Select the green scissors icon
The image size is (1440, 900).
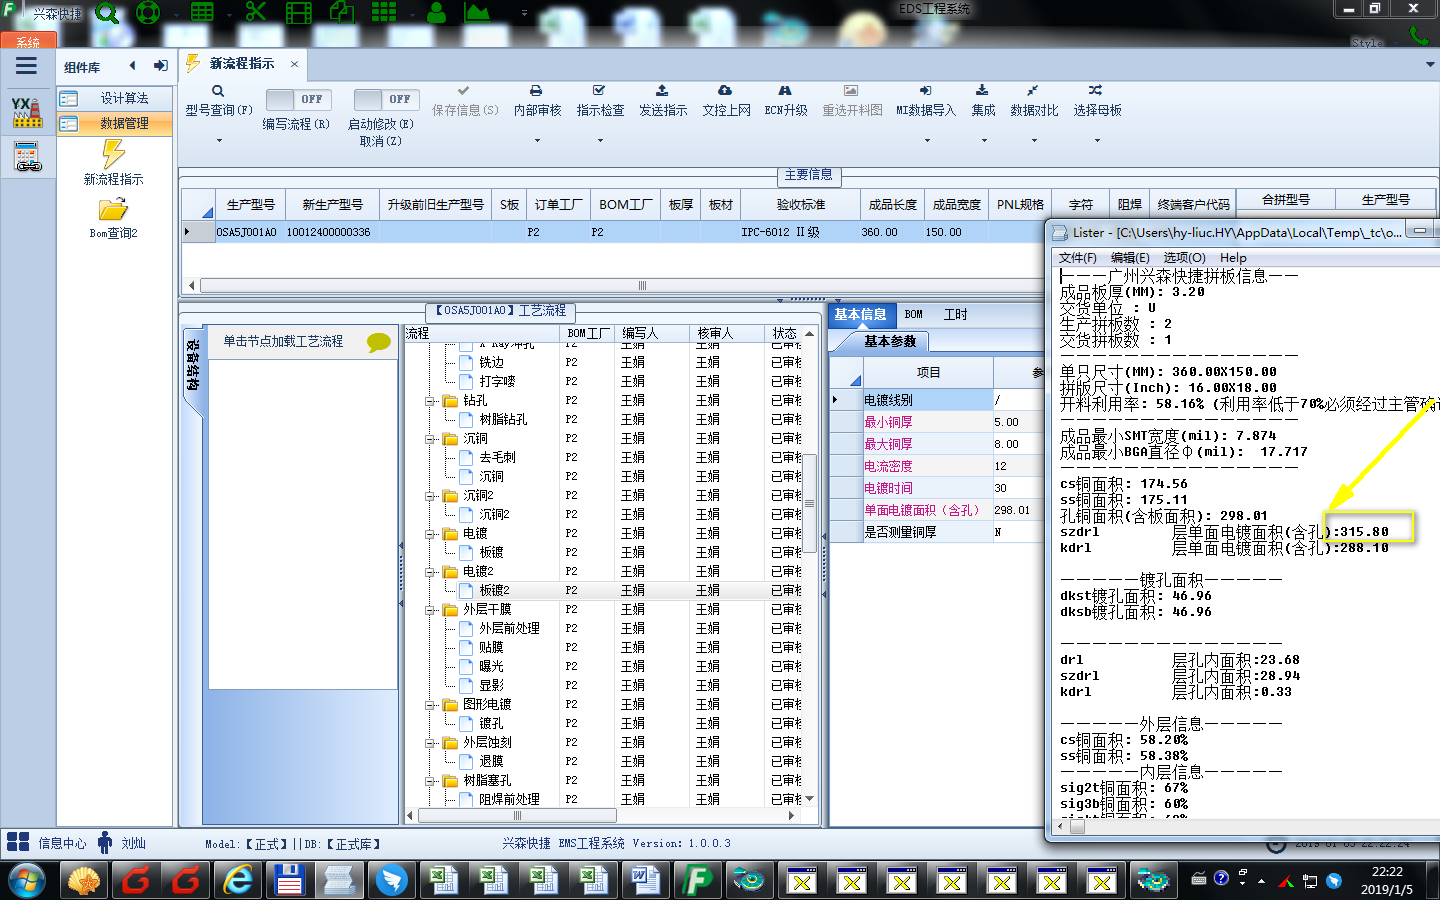point(256,12)
